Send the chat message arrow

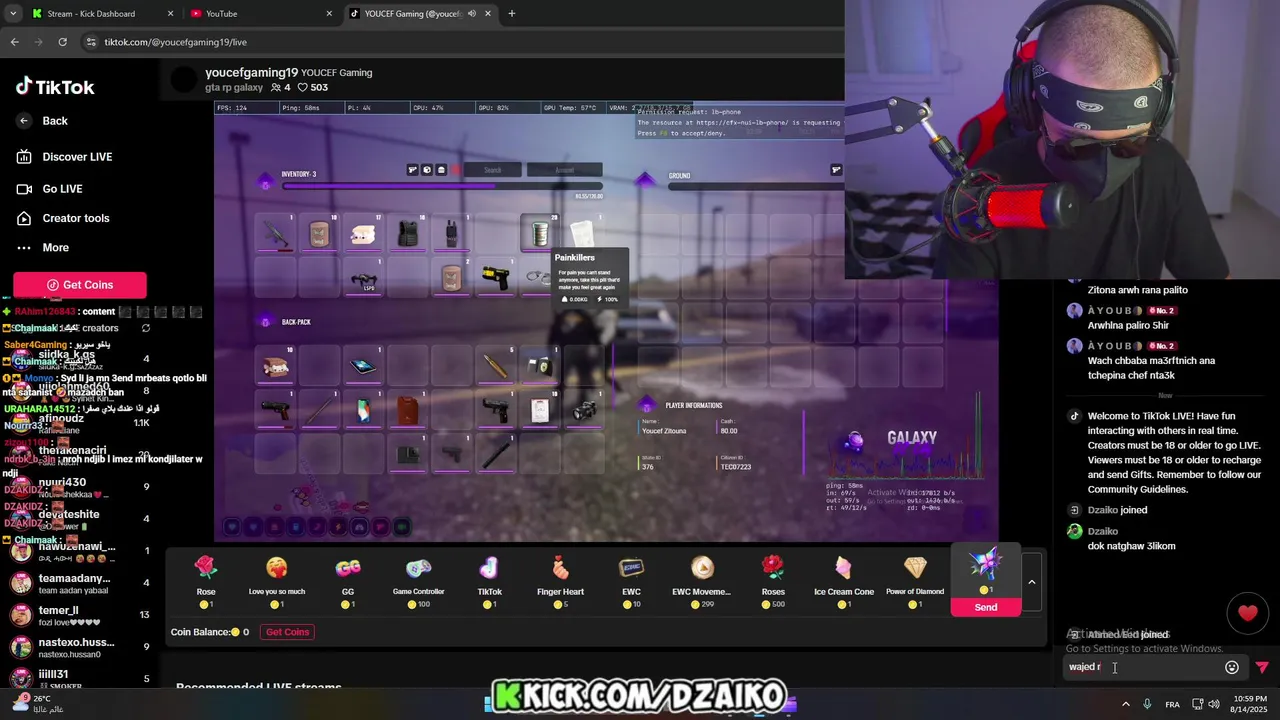point(1262,667)
